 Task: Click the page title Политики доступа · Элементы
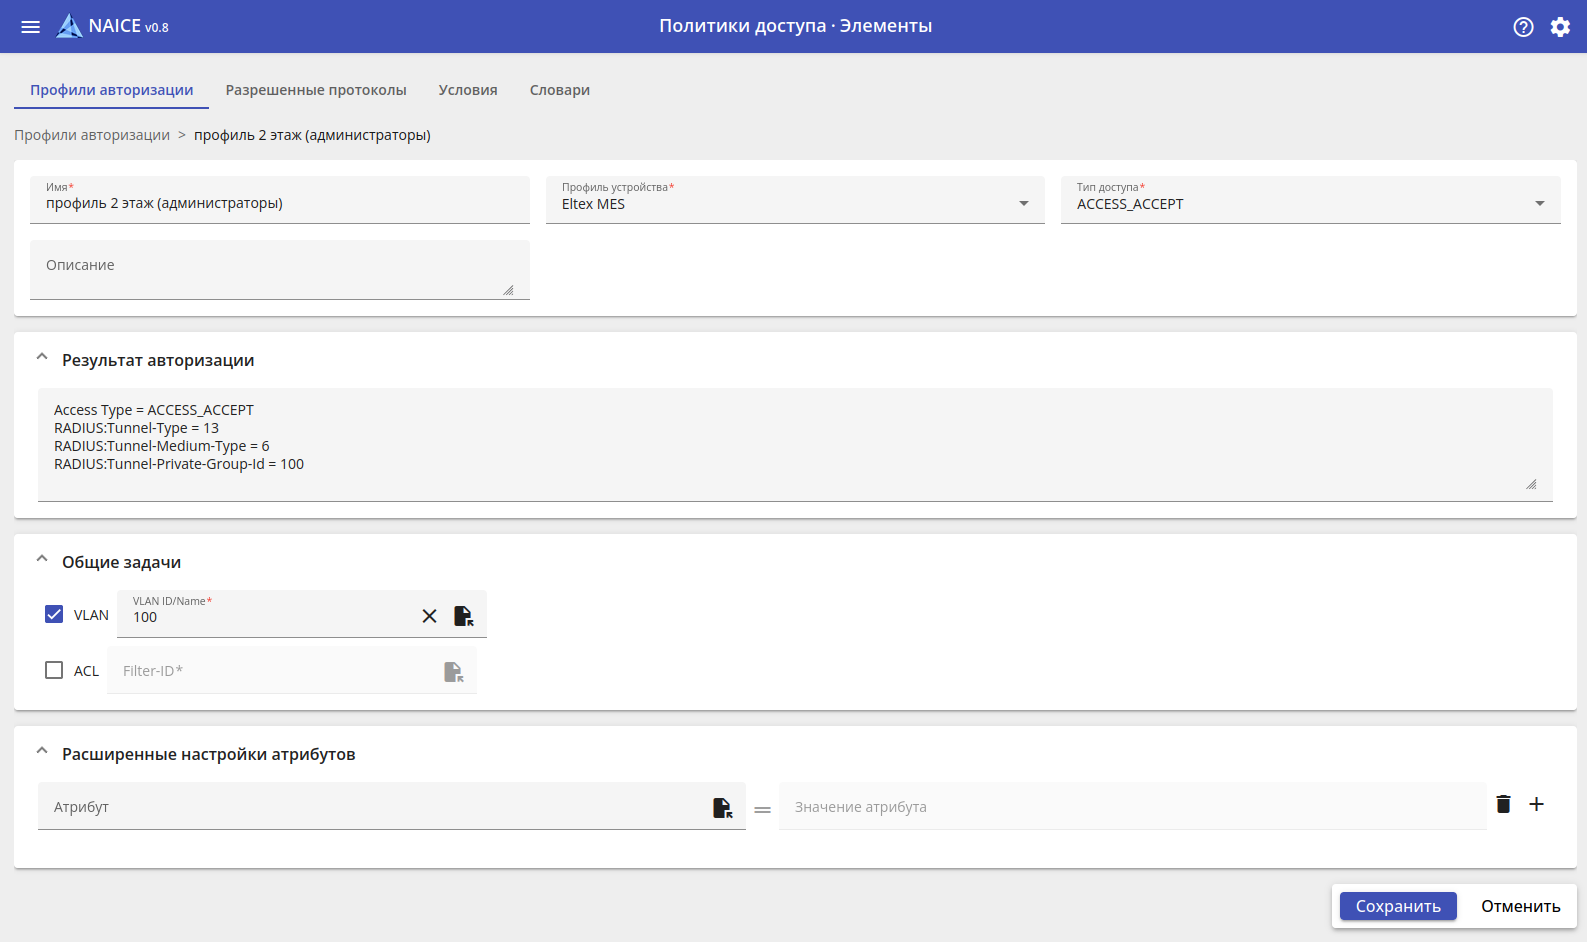click(795, 26)
